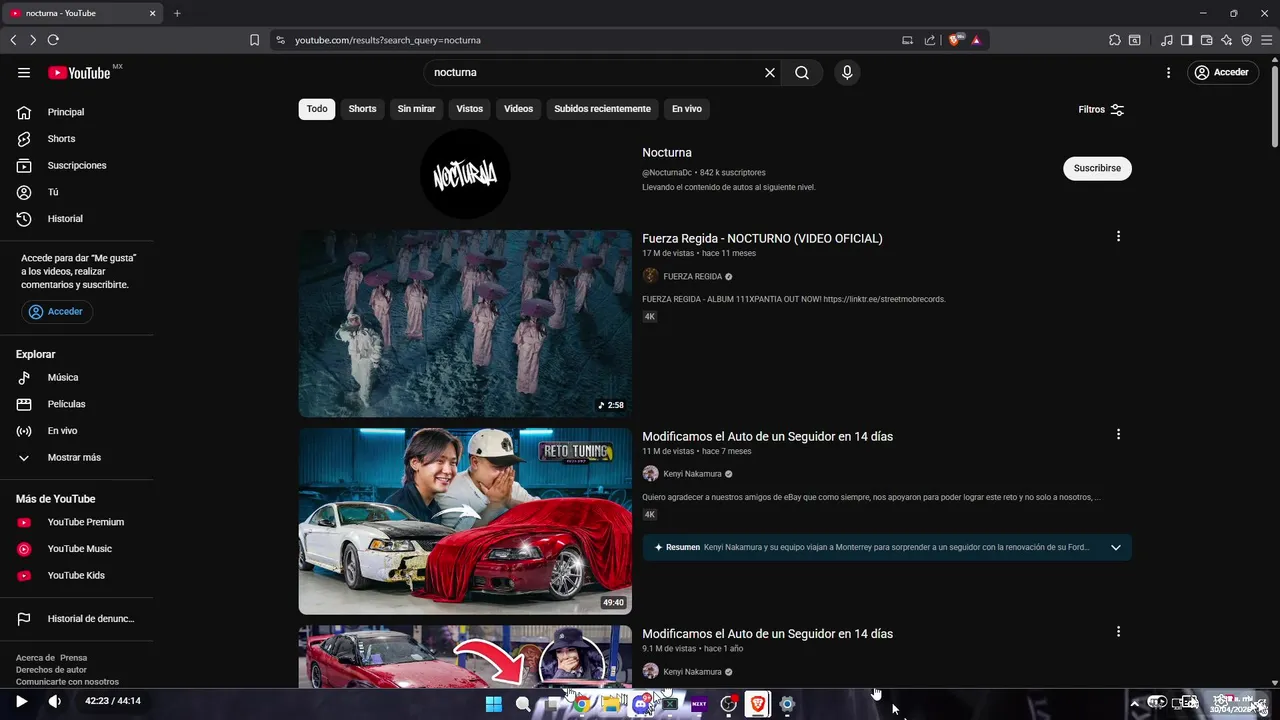Image resolution: width=1280 pixels, height=720 pixels.
Task: Open Suscripciones in the sidebar
Action: point(76,165)
